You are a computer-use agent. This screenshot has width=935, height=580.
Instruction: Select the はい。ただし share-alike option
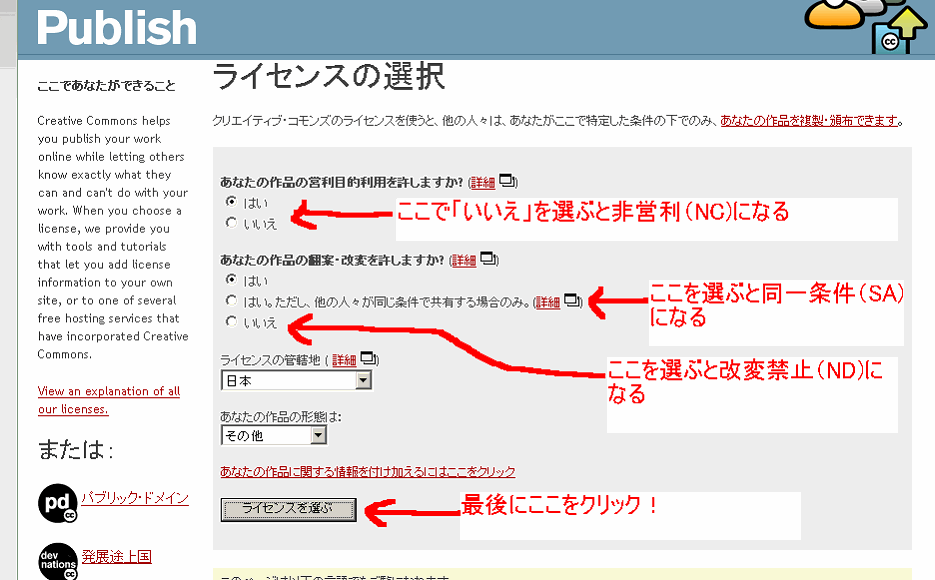tap(231, 300)
